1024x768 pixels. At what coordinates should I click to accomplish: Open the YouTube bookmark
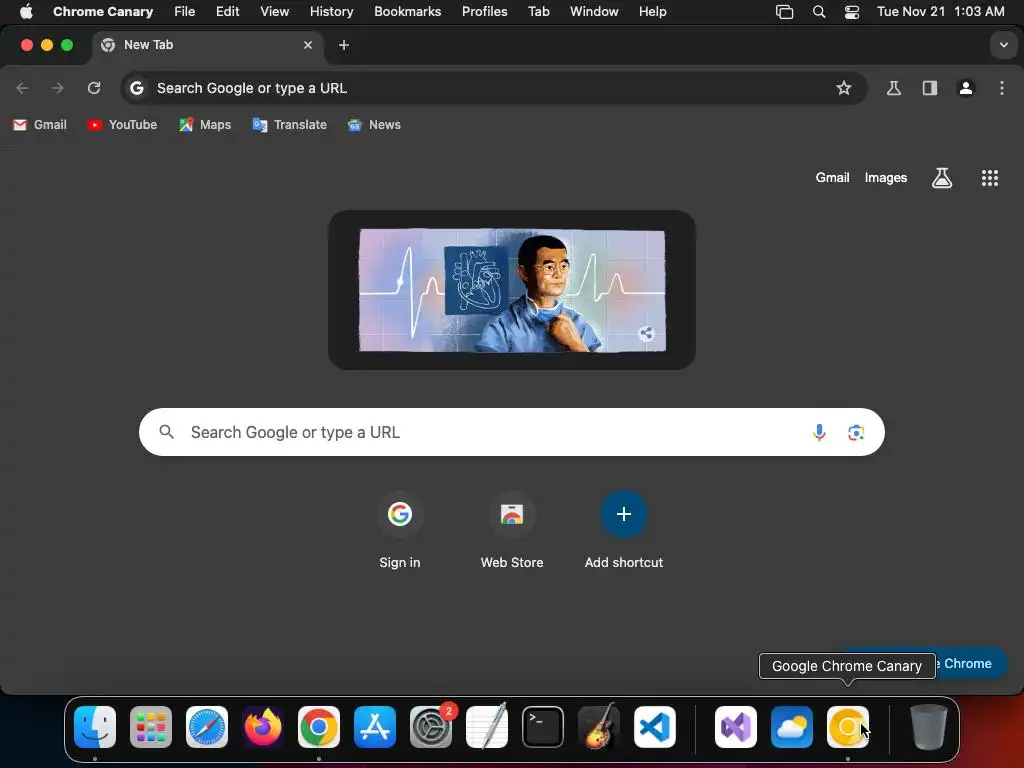122,125
